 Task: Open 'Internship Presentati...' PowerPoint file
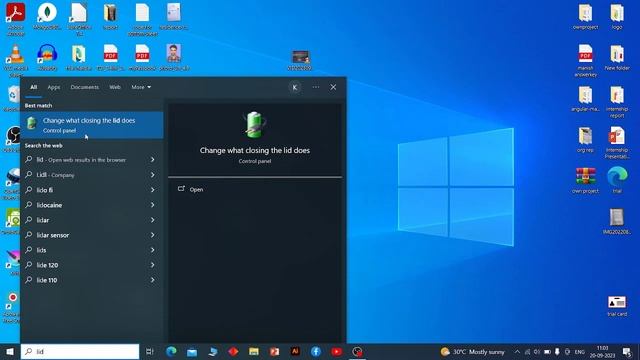617,142
